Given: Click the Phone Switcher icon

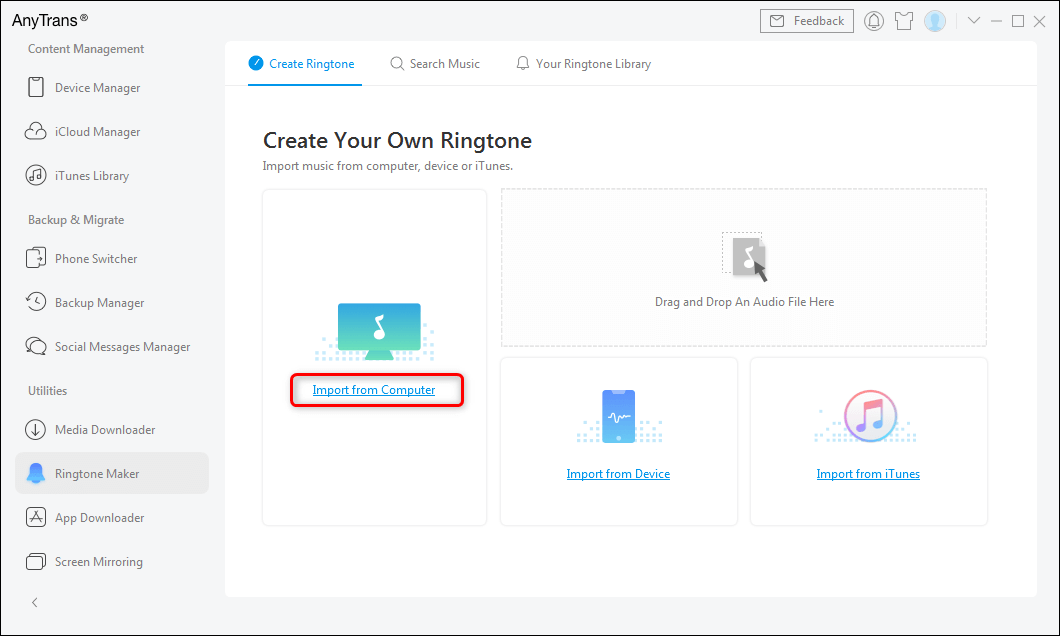Looking at the screenshot, I should click(x=36, y=258).
